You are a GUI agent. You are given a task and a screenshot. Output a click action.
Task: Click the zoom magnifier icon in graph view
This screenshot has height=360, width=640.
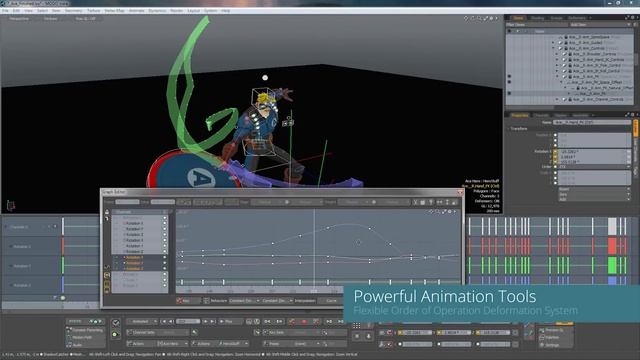[x=438, y=212]
